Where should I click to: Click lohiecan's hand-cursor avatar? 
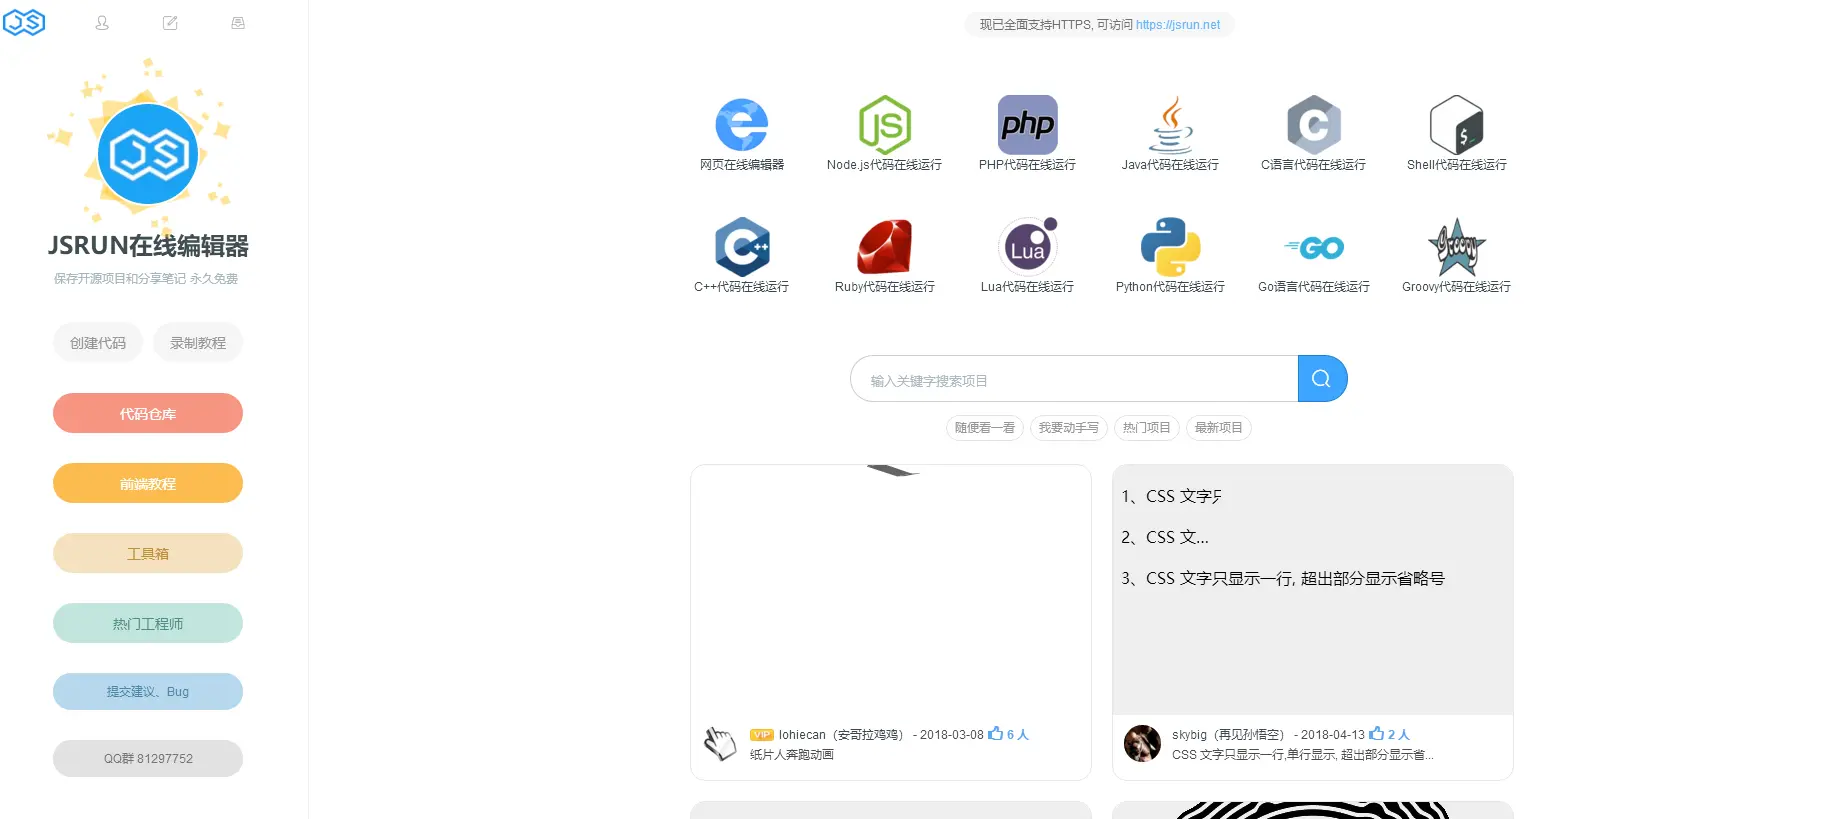point(720,744)
